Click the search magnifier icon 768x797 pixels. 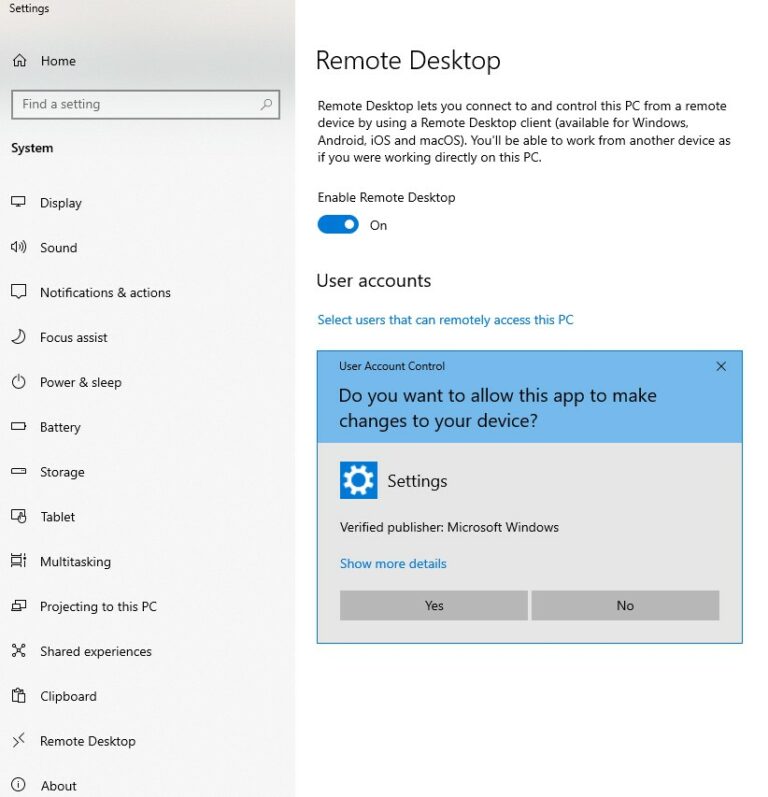pyautogui.click(x=266, y=104)
